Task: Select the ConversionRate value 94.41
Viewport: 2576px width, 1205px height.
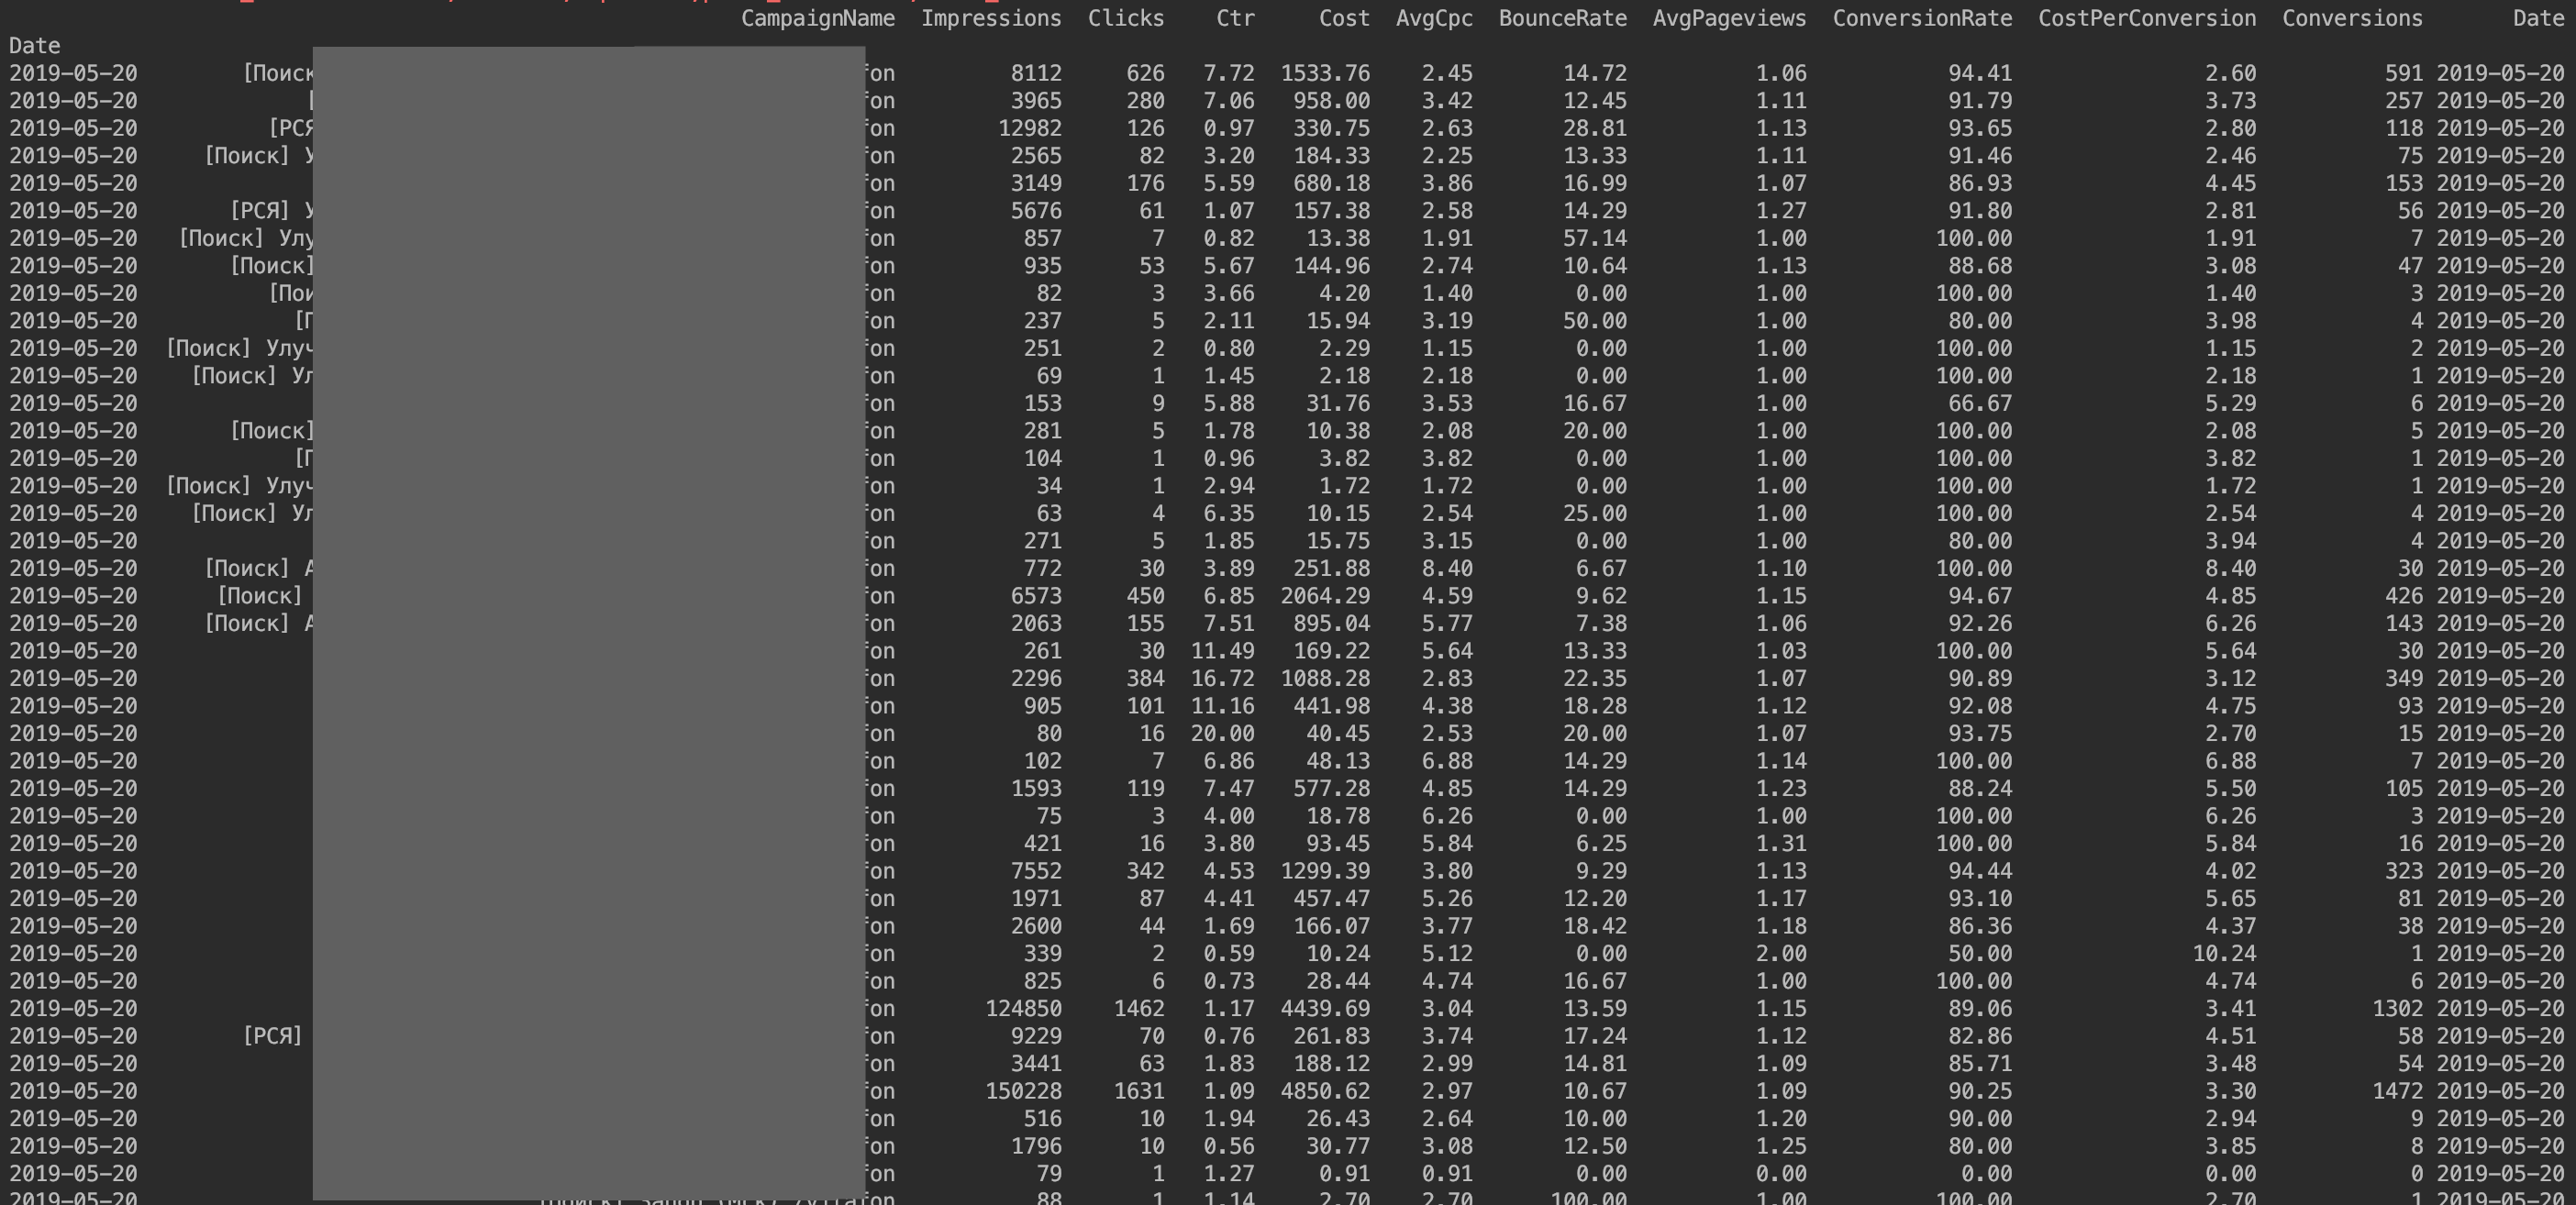Action: [x=1980, y=73]
